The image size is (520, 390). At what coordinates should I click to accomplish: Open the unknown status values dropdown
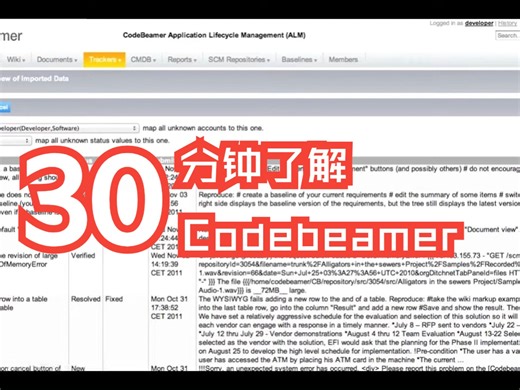click(15, 141)
